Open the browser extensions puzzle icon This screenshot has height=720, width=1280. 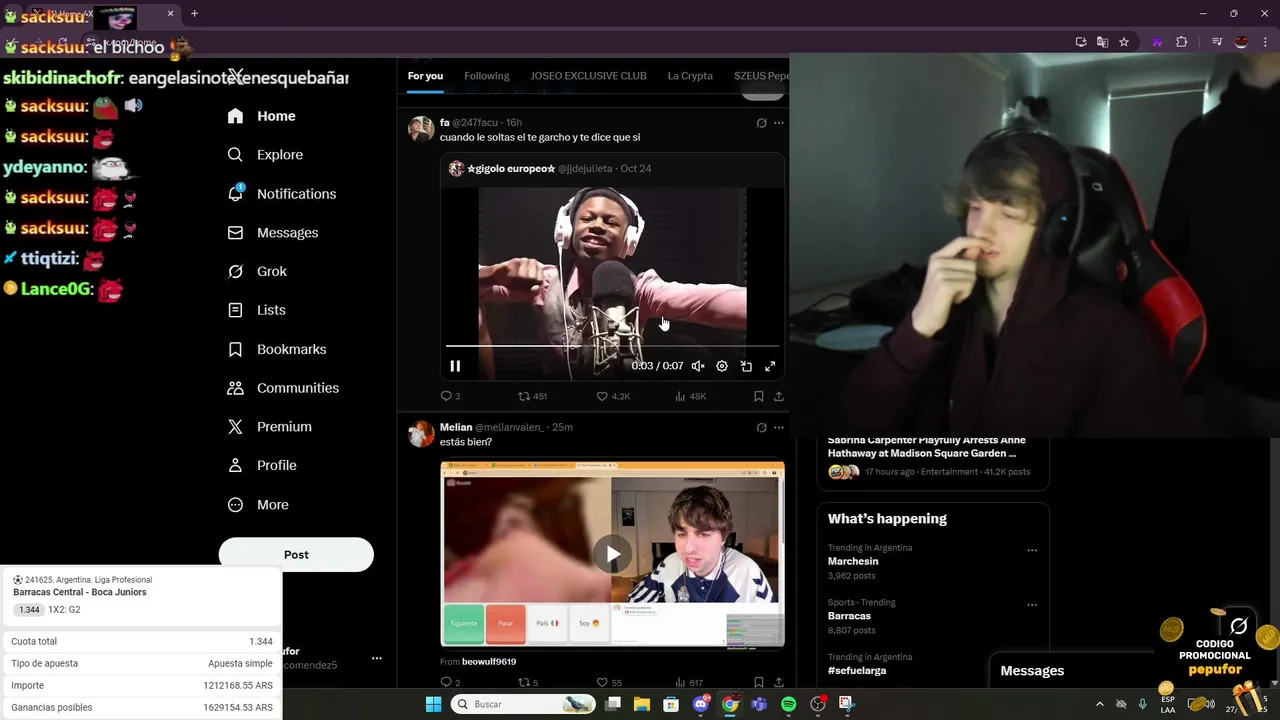click(1181, 42)
